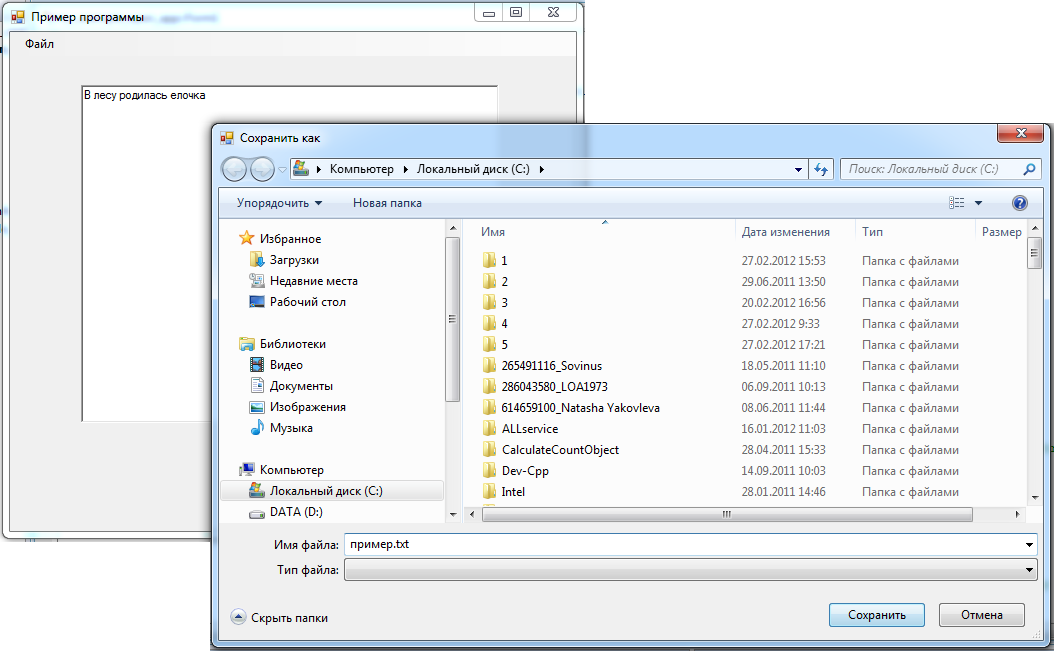Open the Загрузки folder in favorites
Image resolution: width=1054 pixels, height=651 pixels.
pos(284,260)
